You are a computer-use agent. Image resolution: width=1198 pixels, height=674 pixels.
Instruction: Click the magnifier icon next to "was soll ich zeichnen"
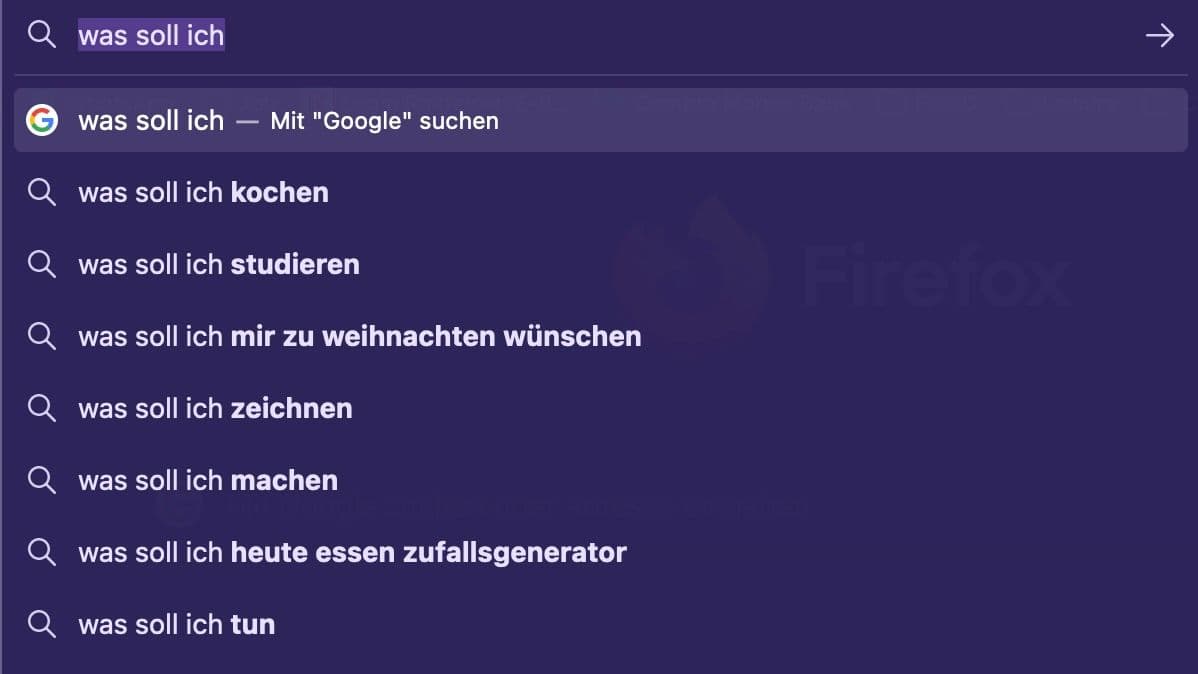tap(41, 408)
